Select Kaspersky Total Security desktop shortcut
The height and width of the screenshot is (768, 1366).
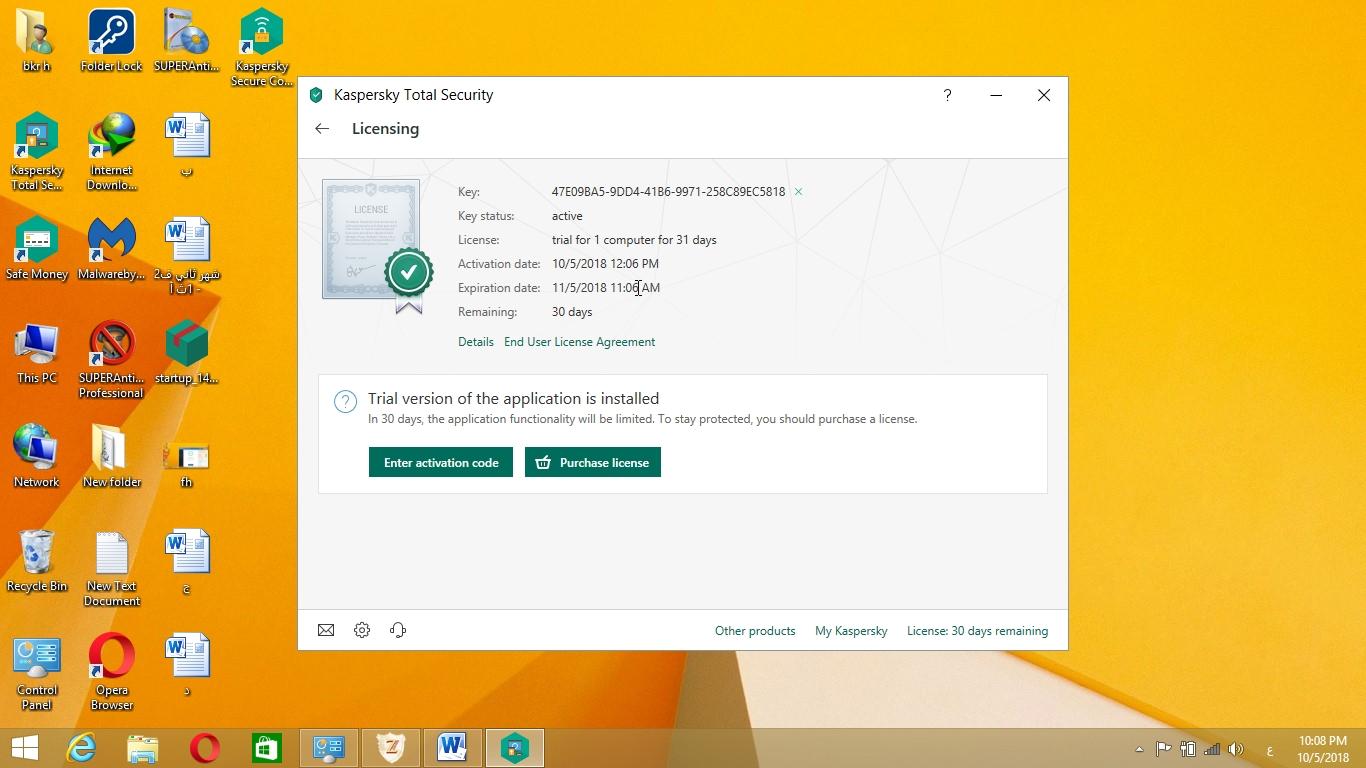tap(37, 152)
